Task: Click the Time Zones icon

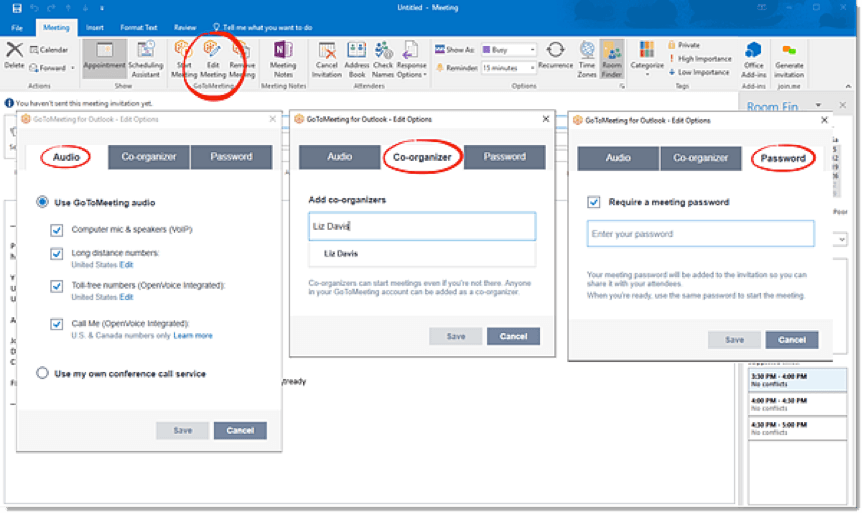Action: click(x=587, y=58)
